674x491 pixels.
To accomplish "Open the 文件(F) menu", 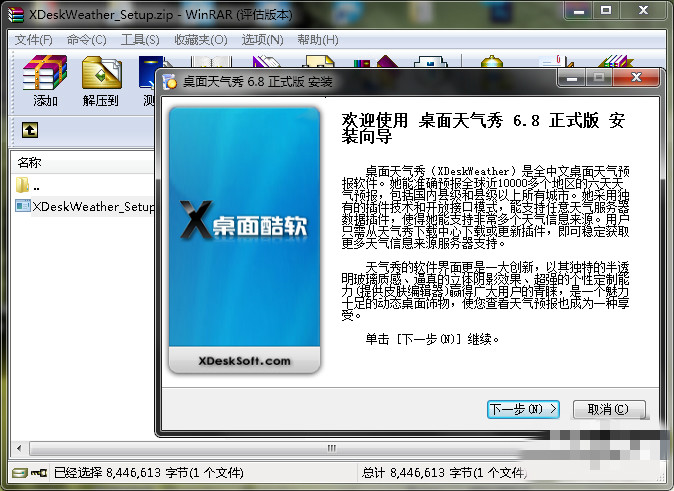I will click(34, 40).
